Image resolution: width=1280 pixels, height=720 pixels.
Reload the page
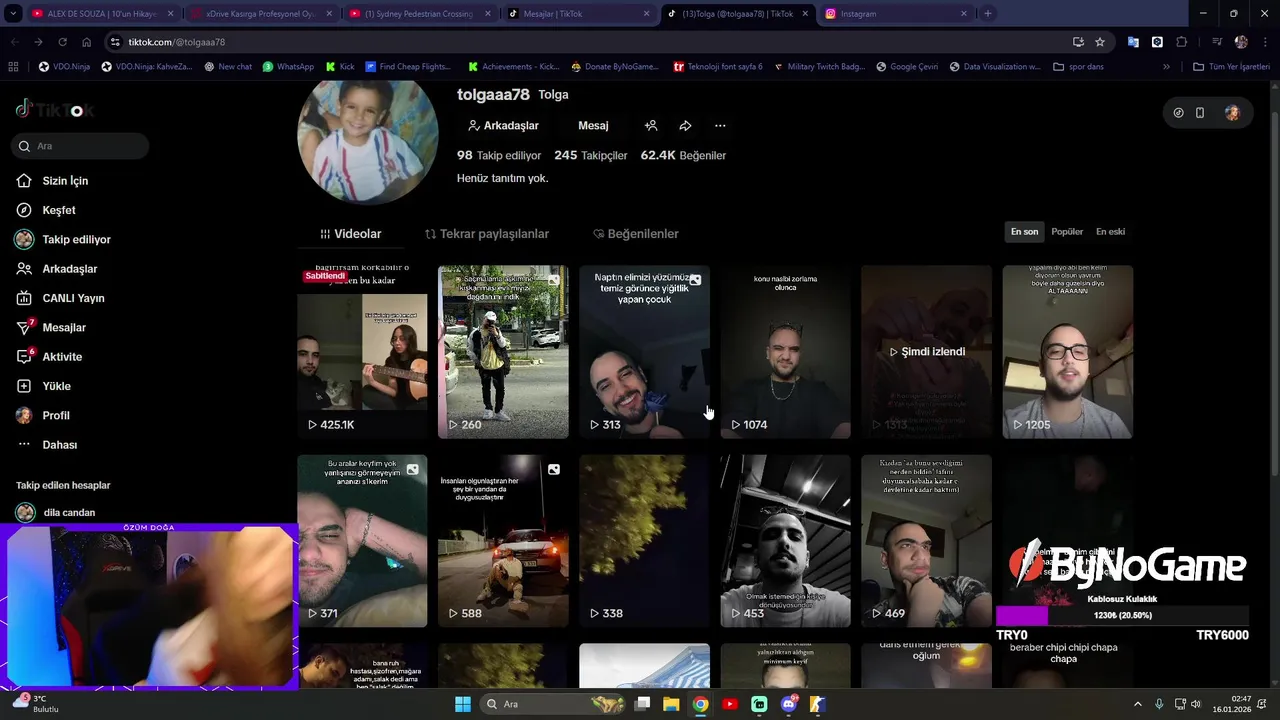point(62,42)
